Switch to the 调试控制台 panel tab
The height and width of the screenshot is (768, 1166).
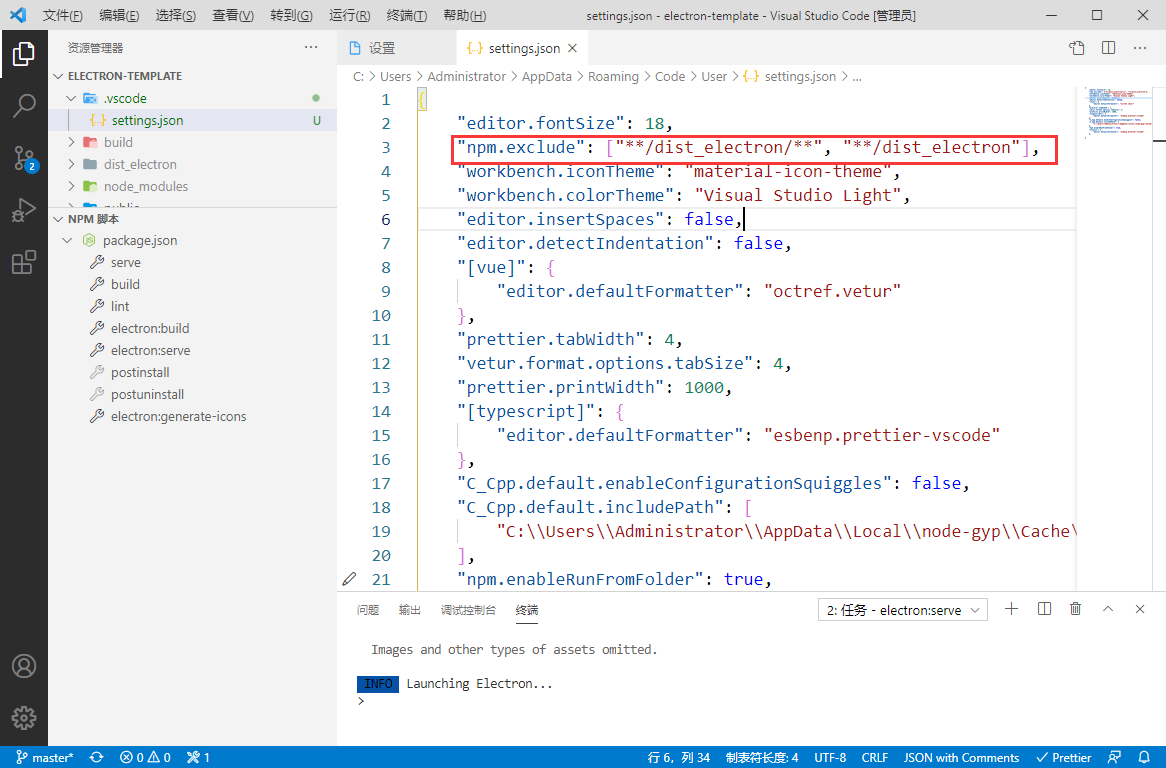coord(468,610)
